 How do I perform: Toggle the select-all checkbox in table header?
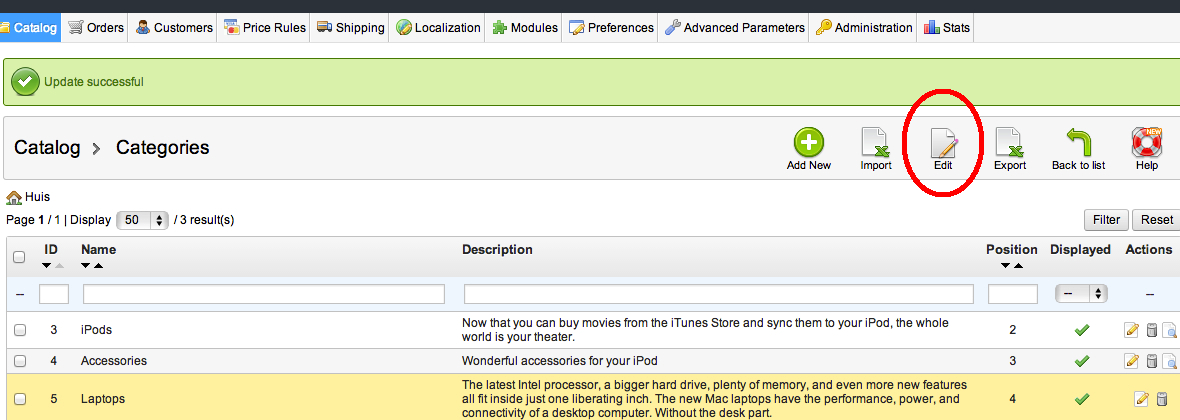(x=19, y=257)
